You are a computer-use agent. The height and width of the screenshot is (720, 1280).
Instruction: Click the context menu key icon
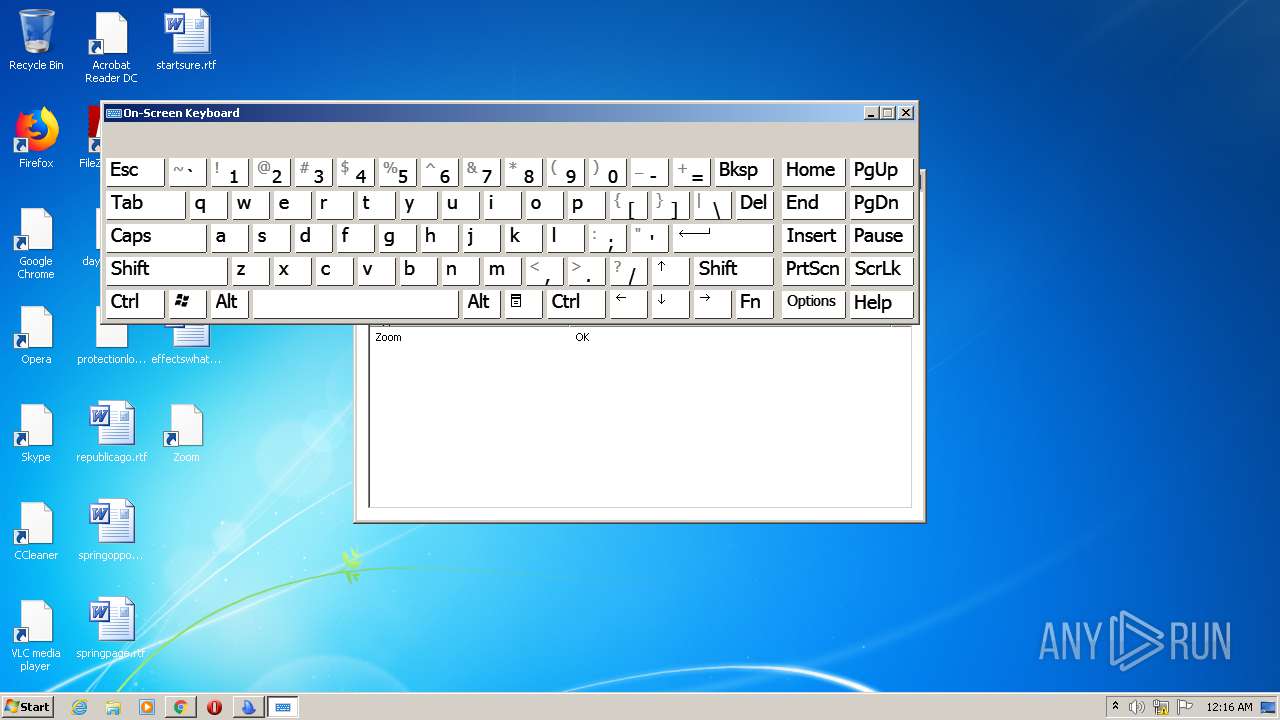[x=524, y=303]
